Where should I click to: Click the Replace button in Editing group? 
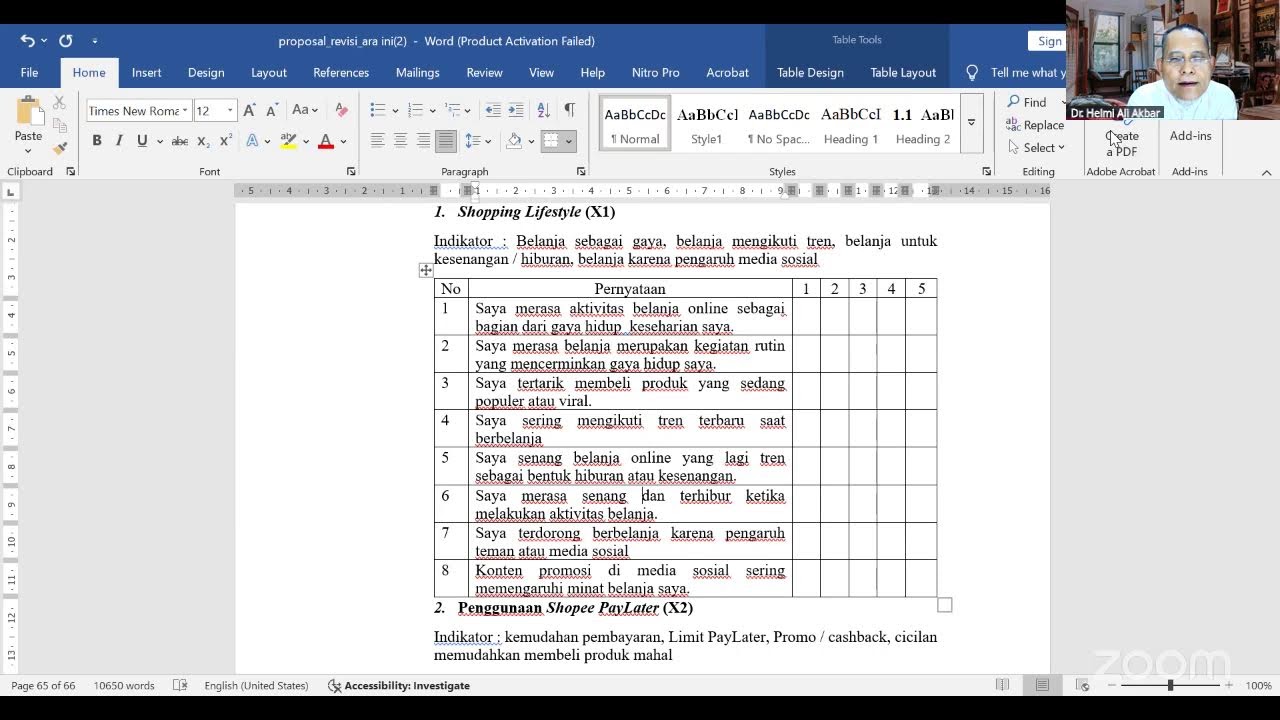pos(1036,125)
